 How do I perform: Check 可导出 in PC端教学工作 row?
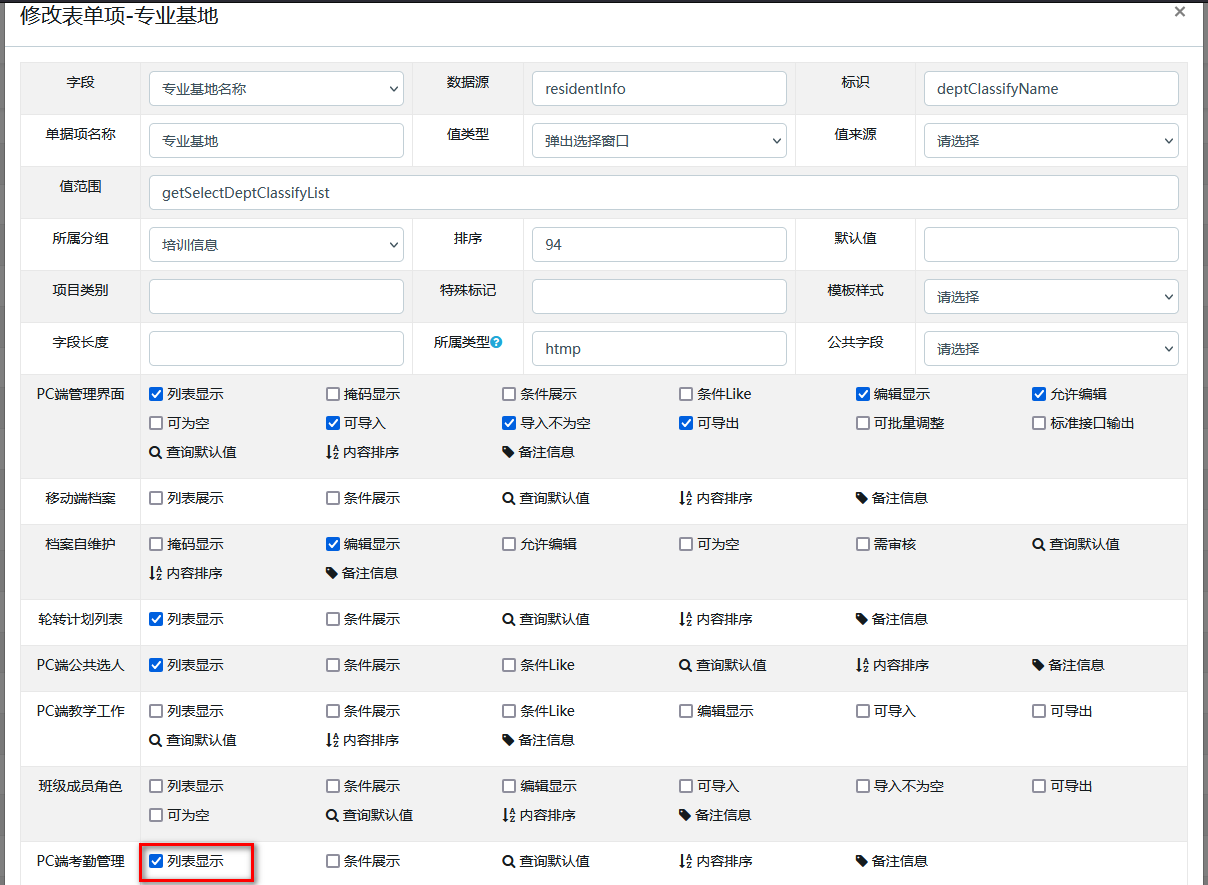point(1039,711)
